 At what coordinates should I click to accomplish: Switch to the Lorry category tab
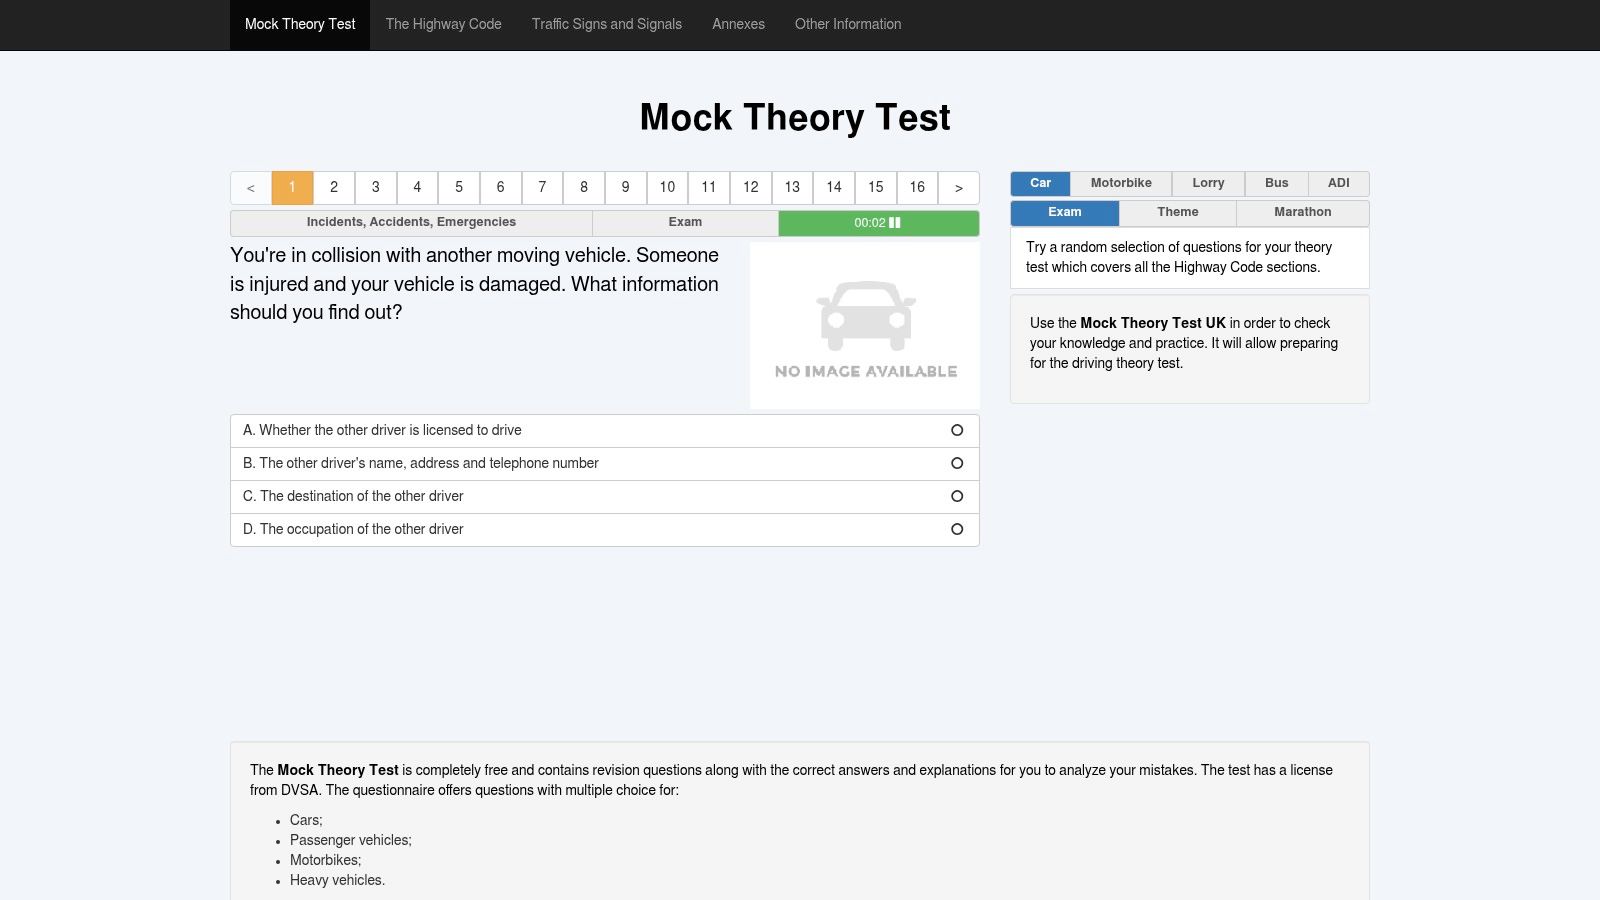(1208, 184)
